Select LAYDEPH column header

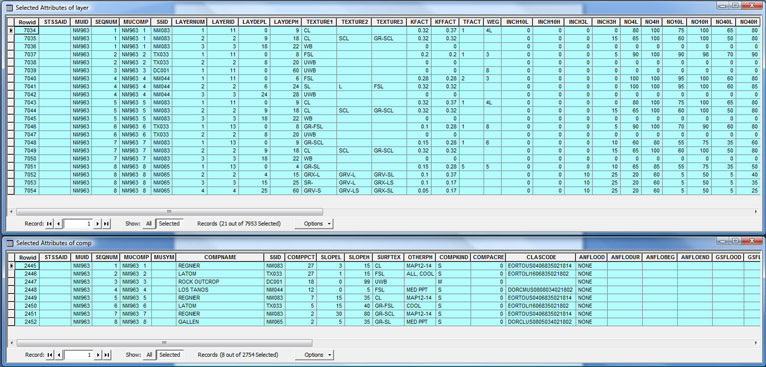pyautogui.click(x=286, y=22)
